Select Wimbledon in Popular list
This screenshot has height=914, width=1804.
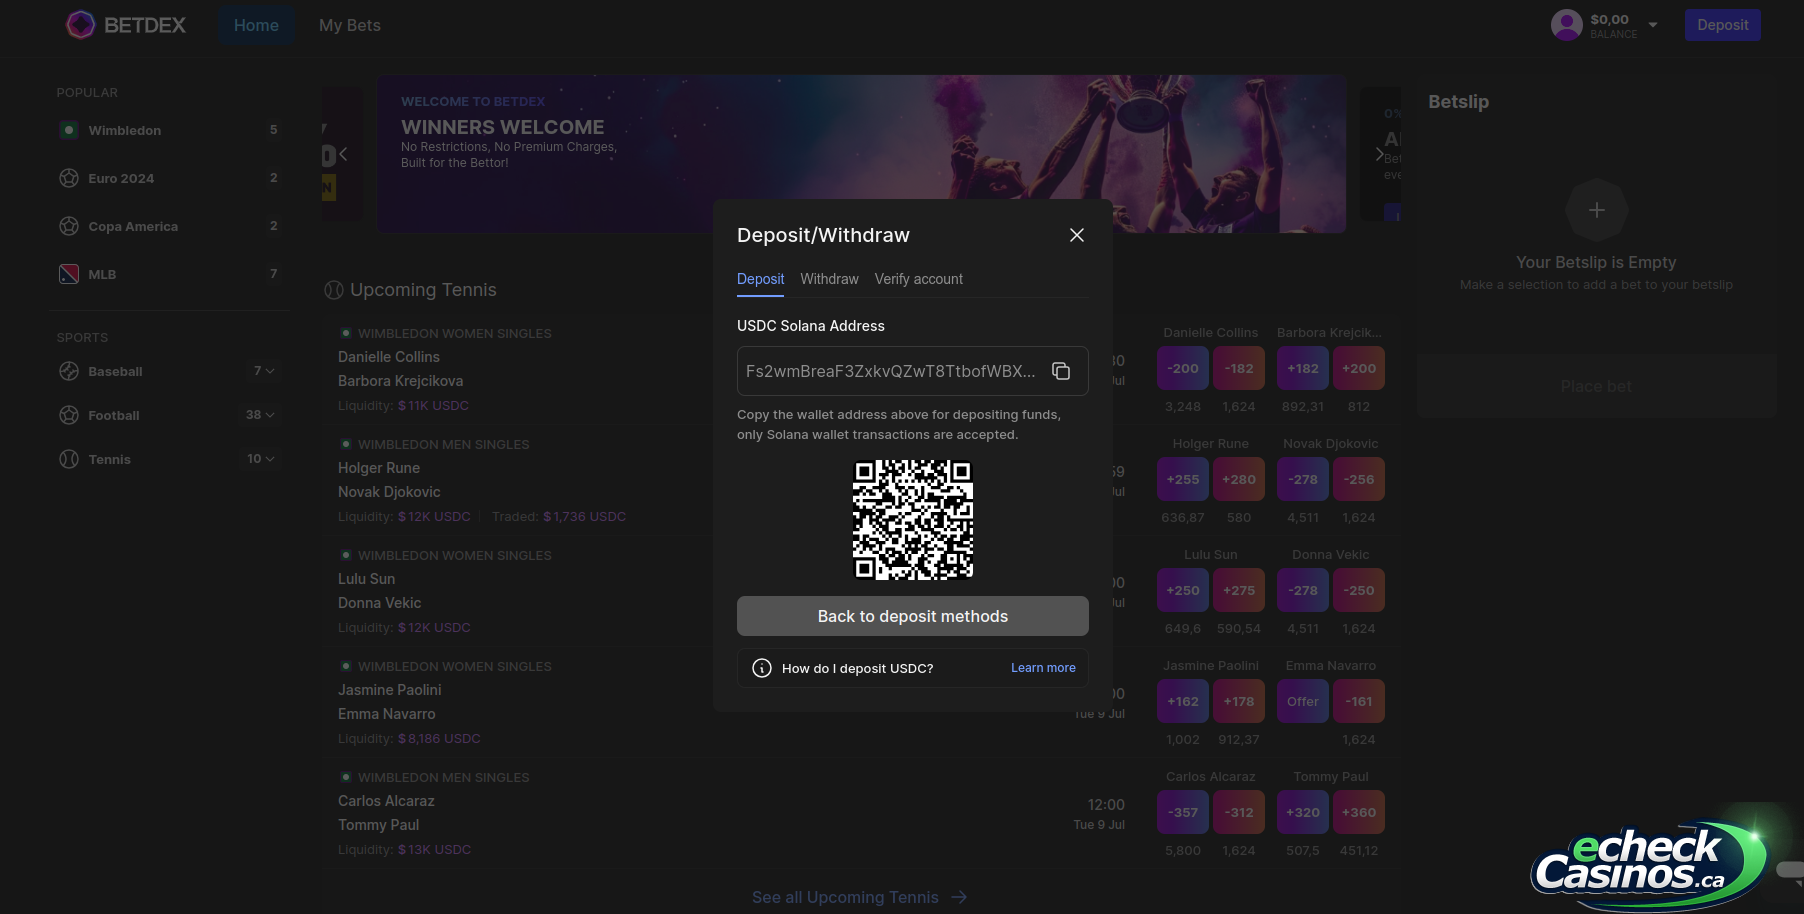coord(170,130)
